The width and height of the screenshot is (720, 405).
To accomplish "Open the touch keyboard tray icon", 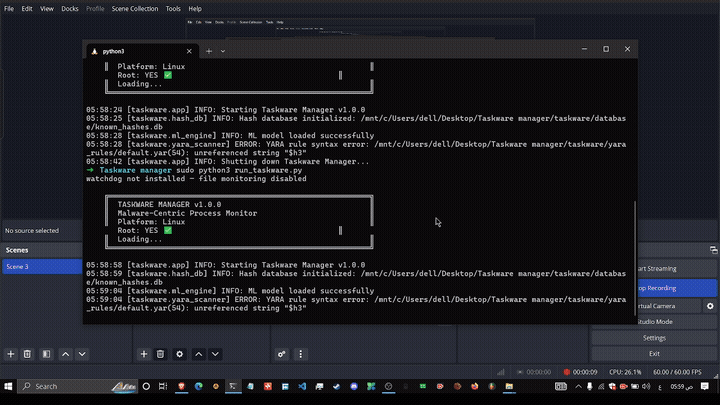I will point(561,386).
